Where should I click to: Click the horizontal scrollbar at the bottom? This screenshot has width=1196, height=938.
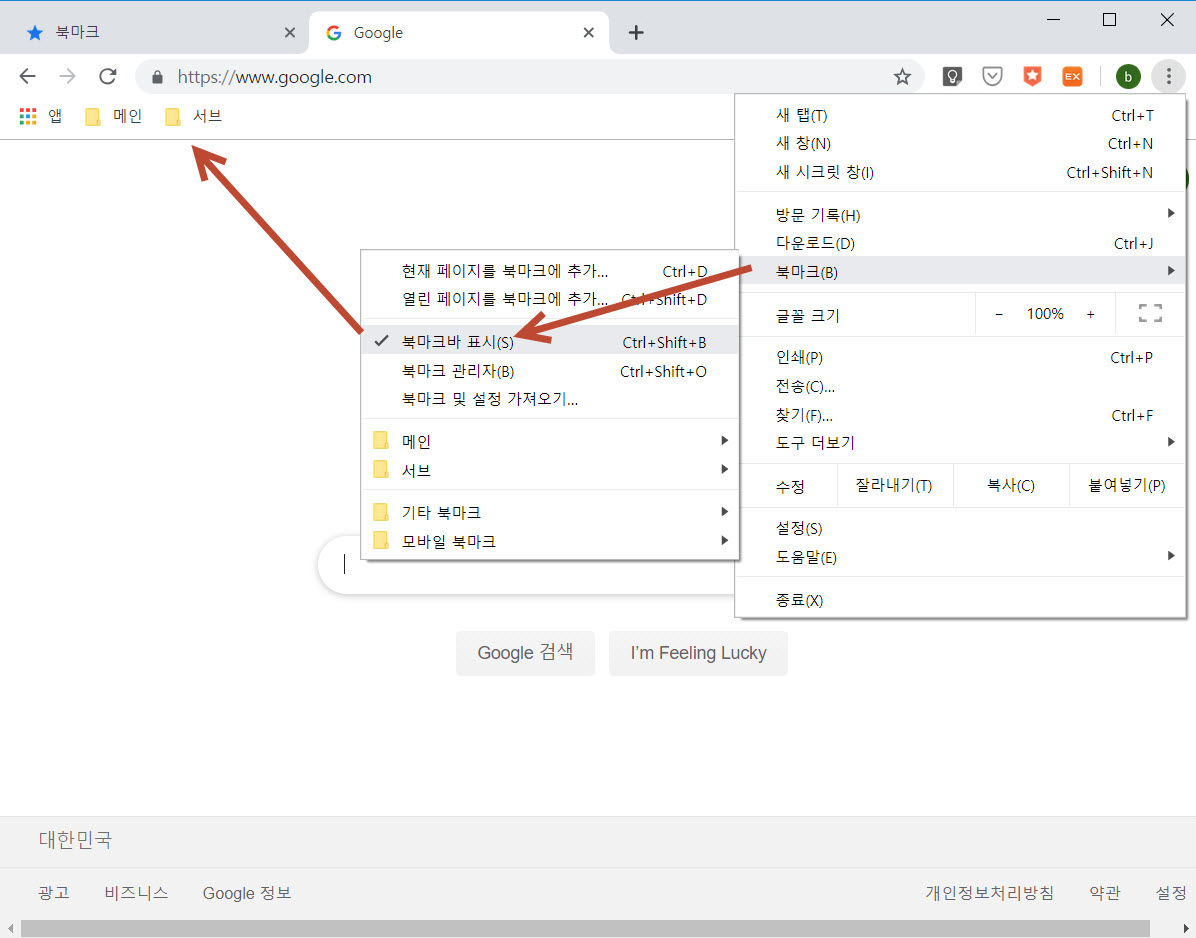click(x=585, y=928)
